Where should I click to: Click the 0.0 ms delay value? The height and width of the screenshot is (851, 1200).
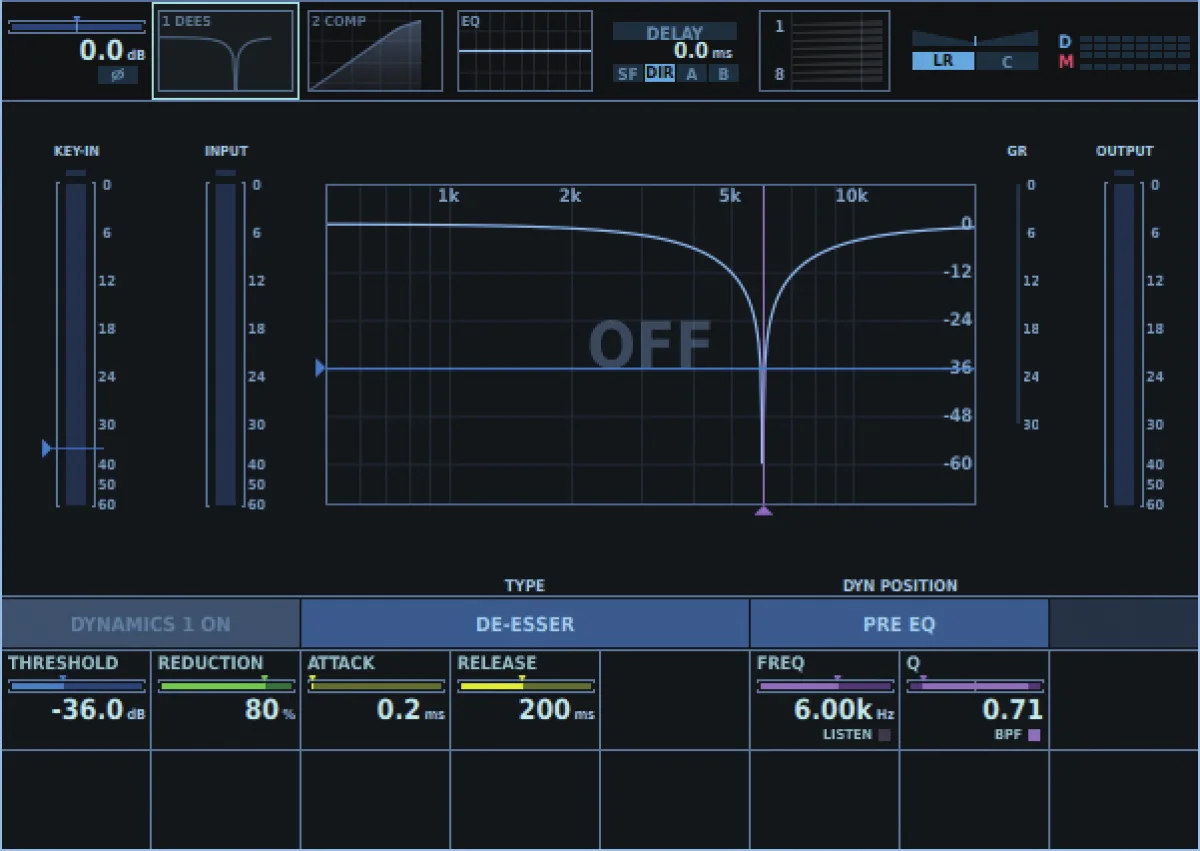tap(704, 51)
